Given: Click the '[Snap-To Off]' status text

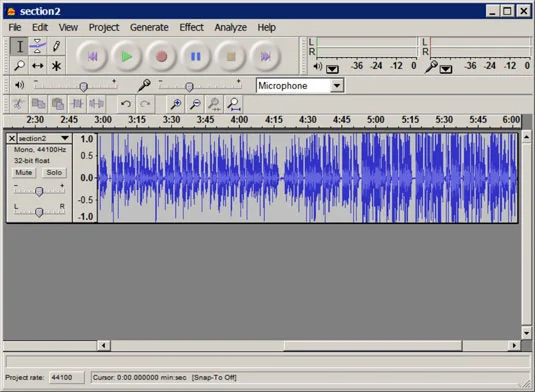Looking at the screenshot, I should 214,377.
